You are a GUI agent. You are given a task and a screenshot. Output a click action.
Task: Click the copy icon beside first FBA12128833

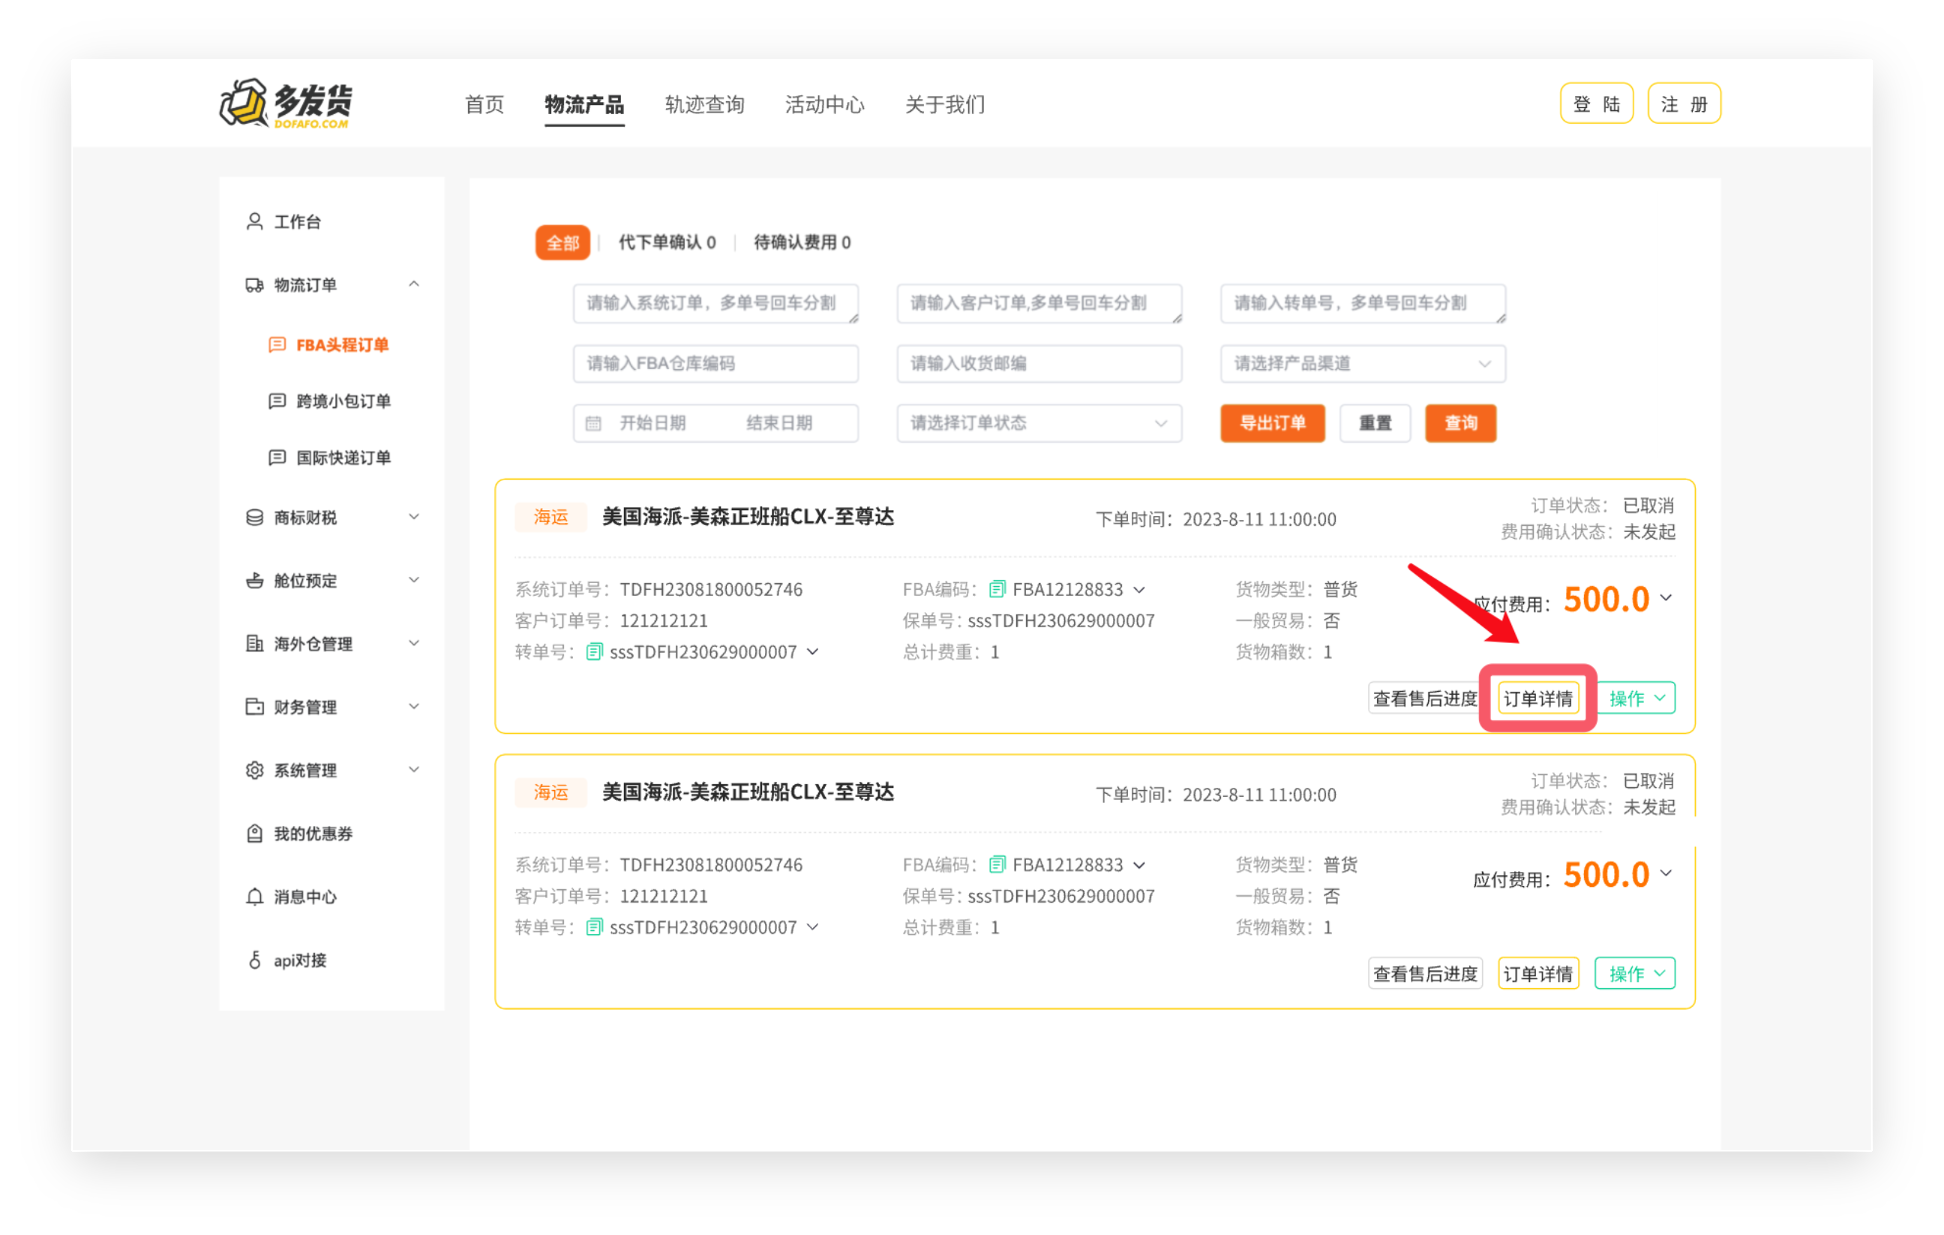996,589
